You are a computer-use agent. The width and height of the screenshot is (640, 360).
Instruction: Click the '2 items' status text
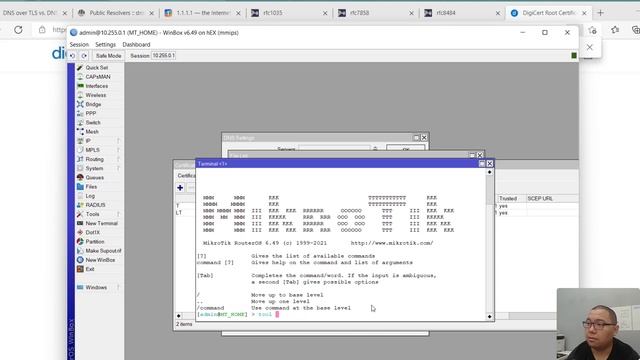(x=184, y=324)
